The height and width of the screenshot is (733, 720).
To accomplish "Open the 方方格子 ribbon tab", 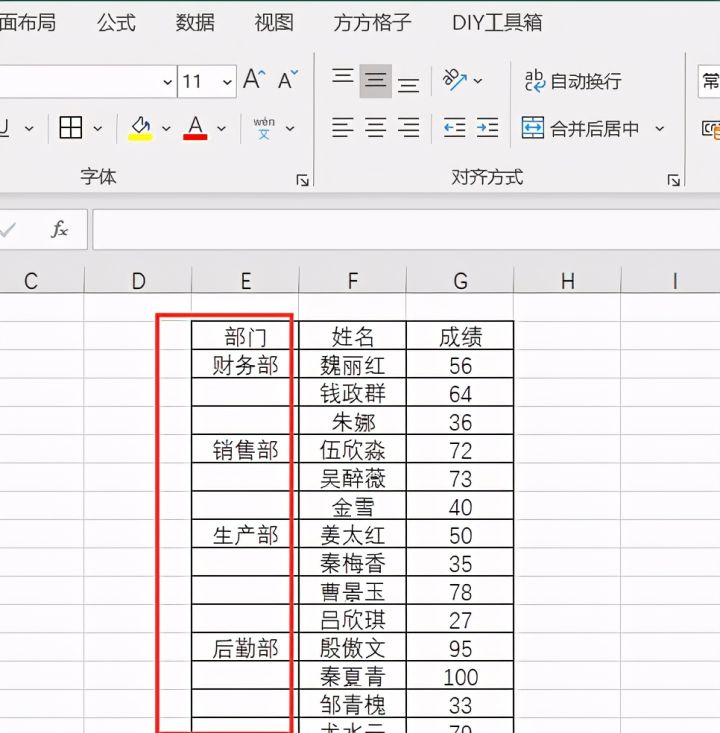I will [372, 22].
